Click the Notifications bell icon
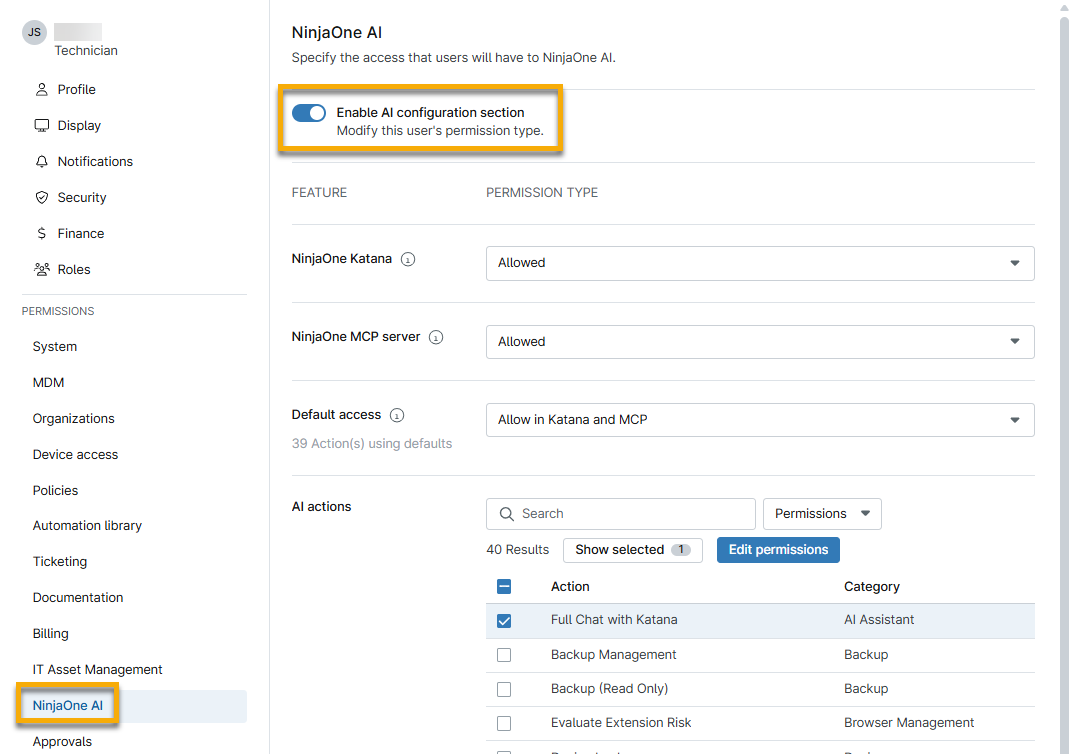Screen dimensions: 1072x754 click(x=42, y=161)
